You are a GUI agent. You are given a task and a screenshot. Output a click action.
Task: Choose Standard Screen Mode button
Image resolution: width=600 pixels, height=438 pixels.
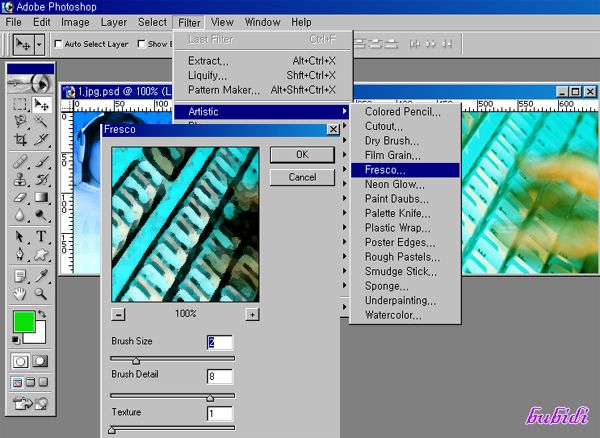pos(17,382)
